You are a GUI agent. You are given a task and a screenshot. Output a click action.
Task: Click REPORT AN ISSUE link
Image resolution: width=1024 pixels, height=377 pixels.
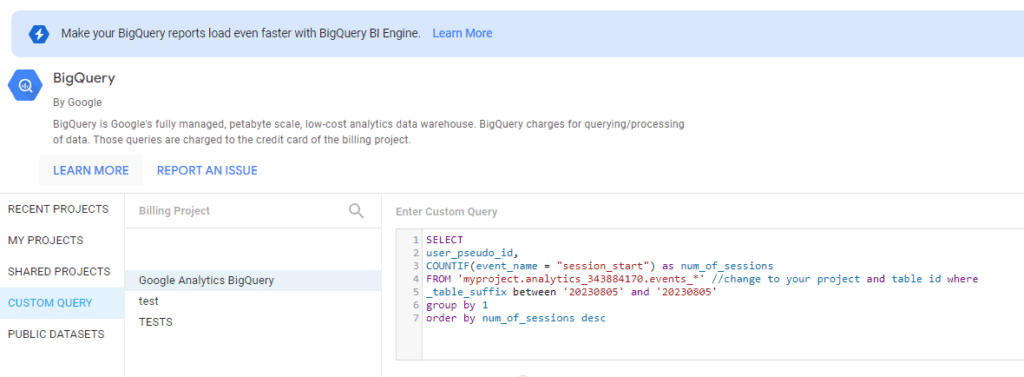(x=207, y=171)
